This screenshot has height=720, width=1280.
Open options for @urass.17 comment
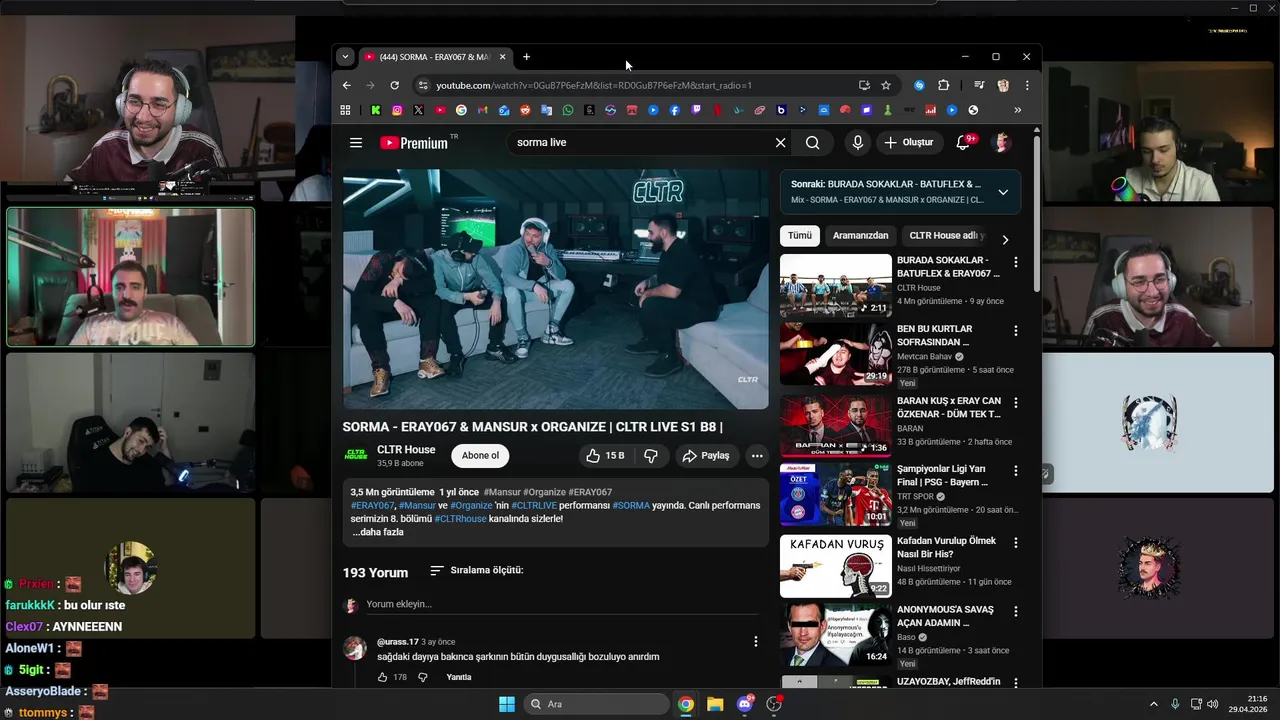coord(755,641)
